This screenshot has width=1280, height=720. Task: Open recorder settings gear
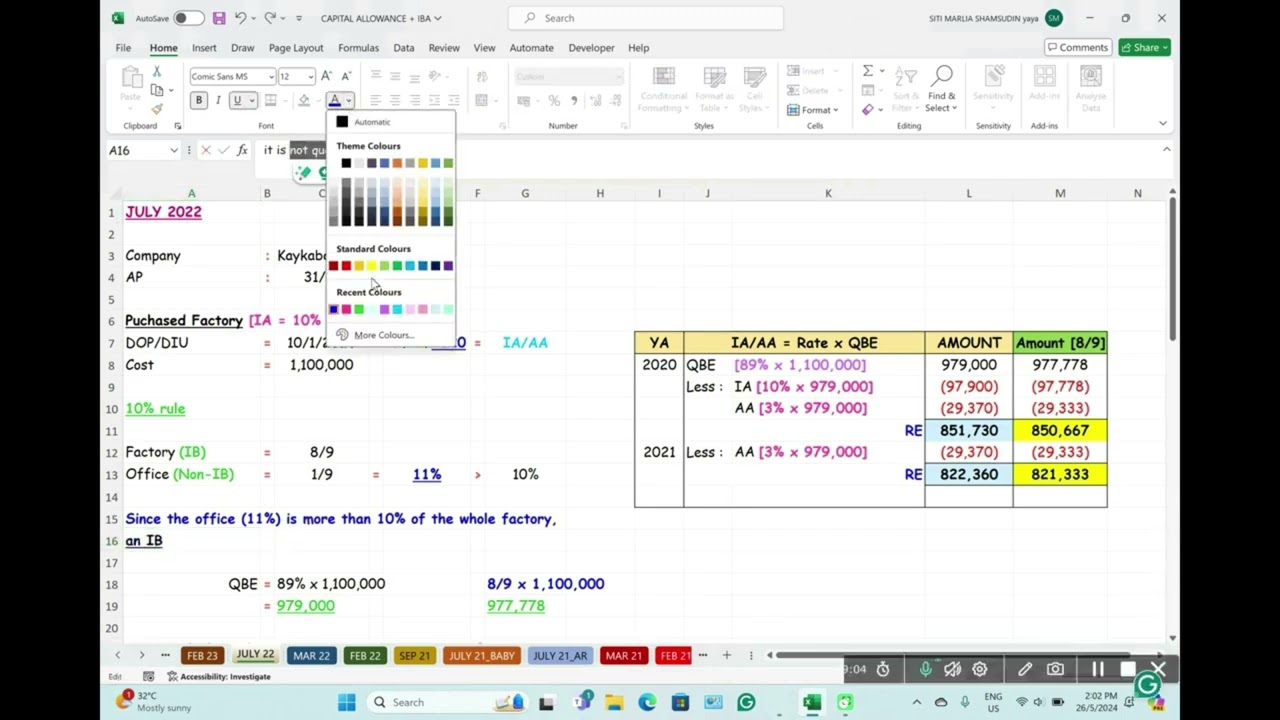pos(980,669)
